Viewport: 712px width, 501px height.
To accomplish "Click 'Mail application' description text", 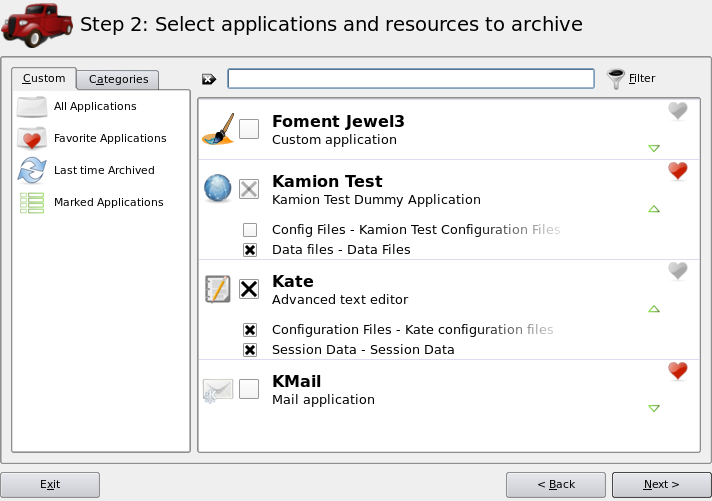I will pos(323,400).
